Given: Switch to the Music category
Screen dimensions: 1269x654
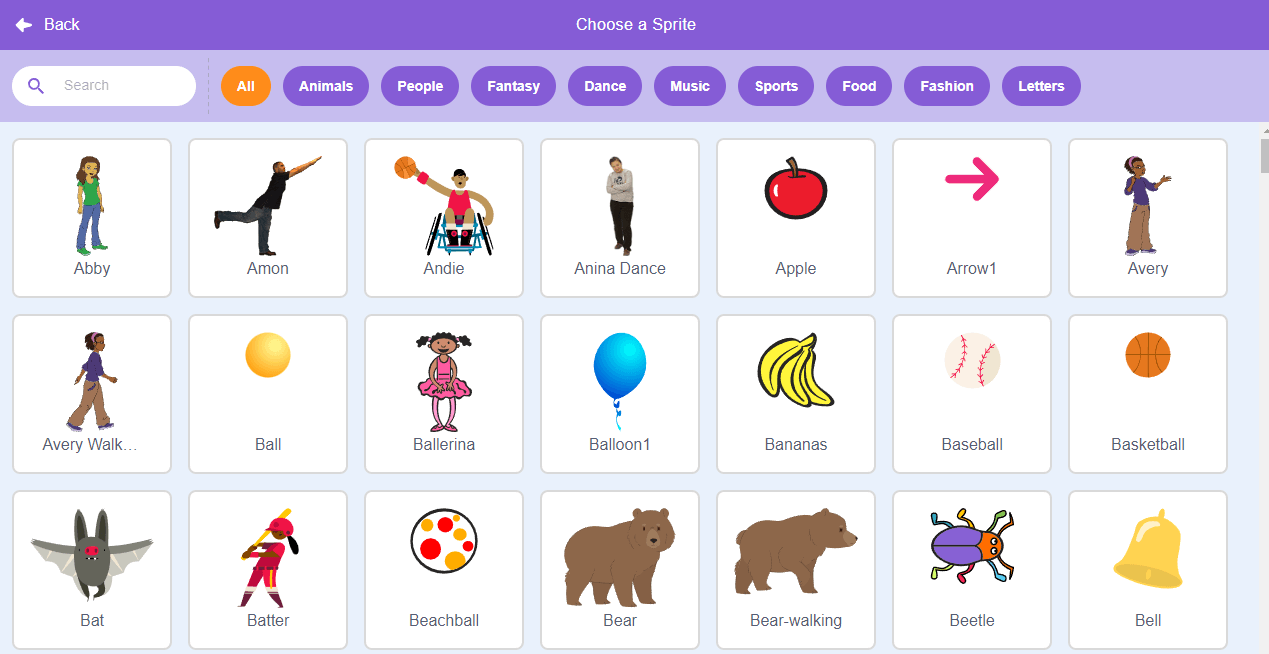Looking at the screenshot, I should pos(690,86).
